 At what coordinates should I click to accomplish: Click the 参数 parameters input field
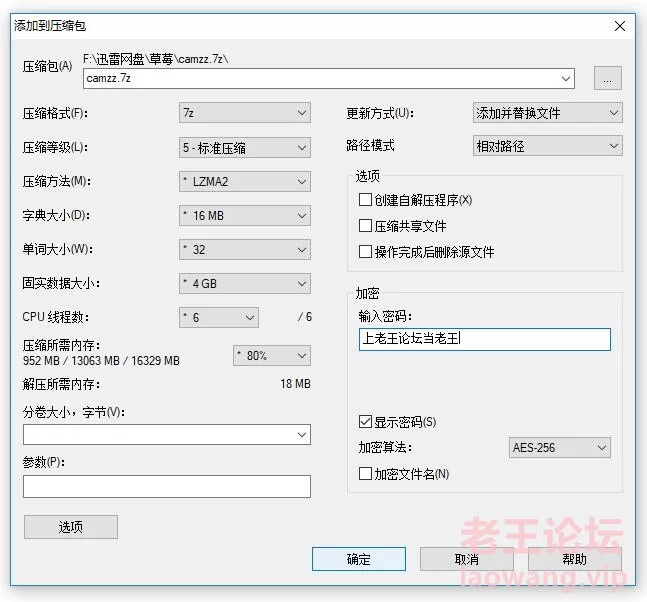(x=167, y=486)
